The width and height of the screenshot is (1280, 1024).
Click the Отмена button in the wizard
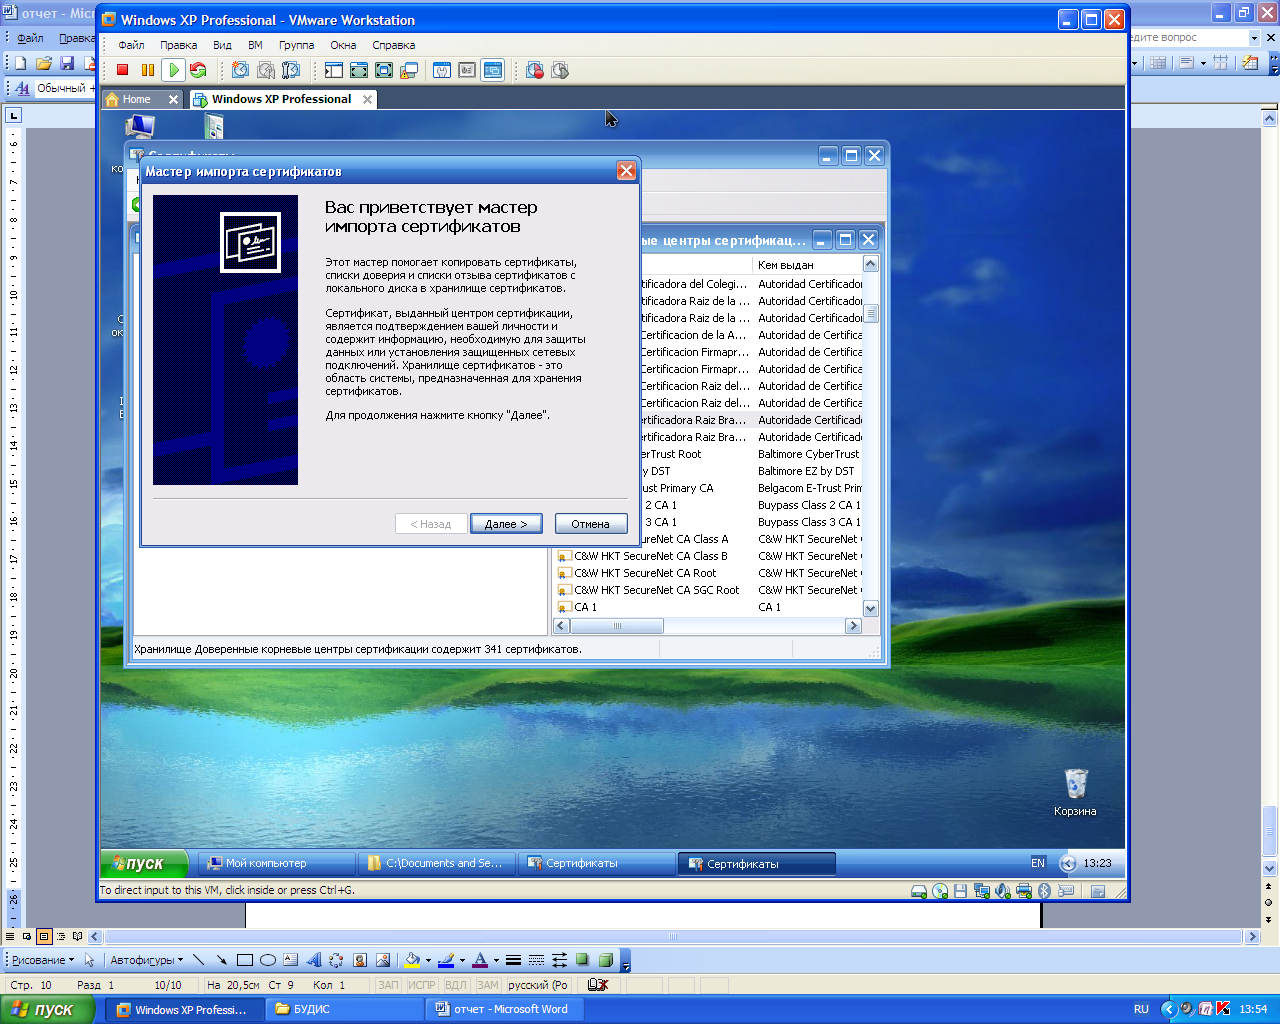(591, 524)
